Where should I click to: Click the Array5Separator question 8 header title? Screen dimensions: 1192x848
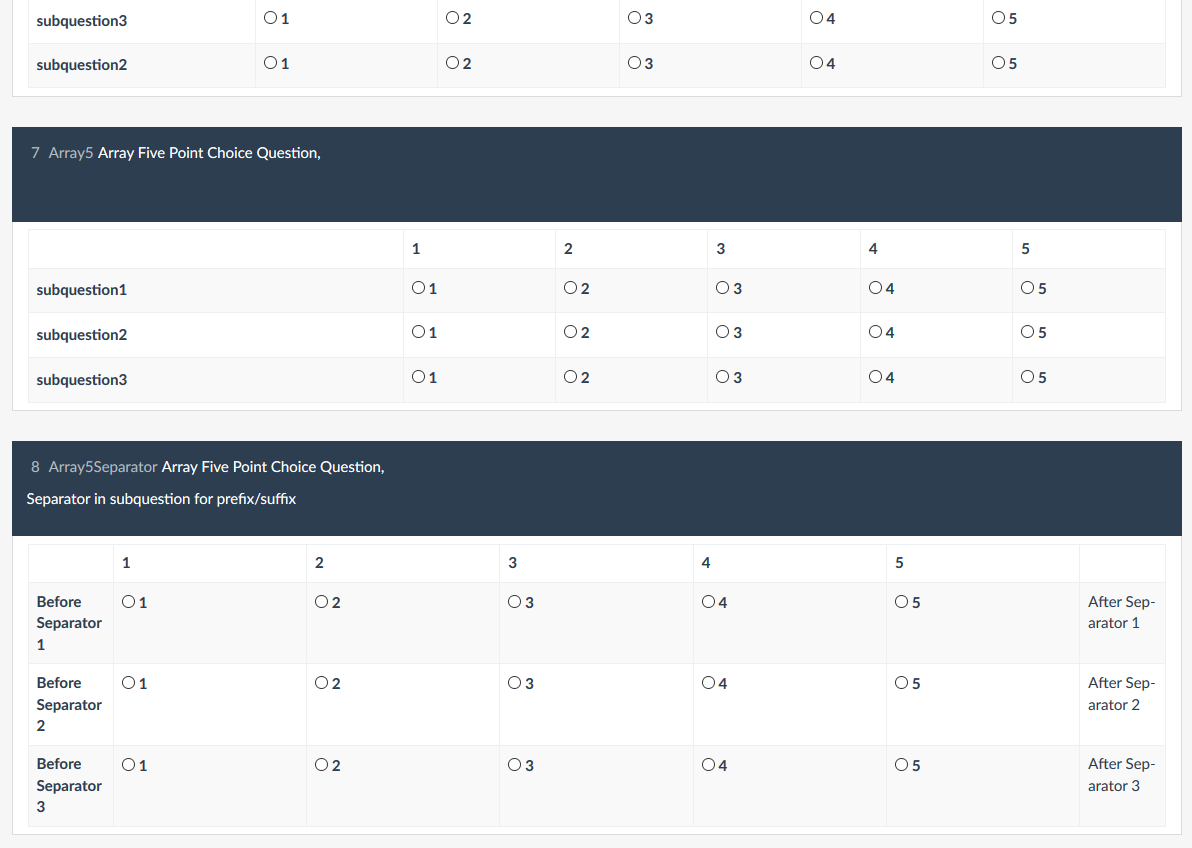(272, 467)
